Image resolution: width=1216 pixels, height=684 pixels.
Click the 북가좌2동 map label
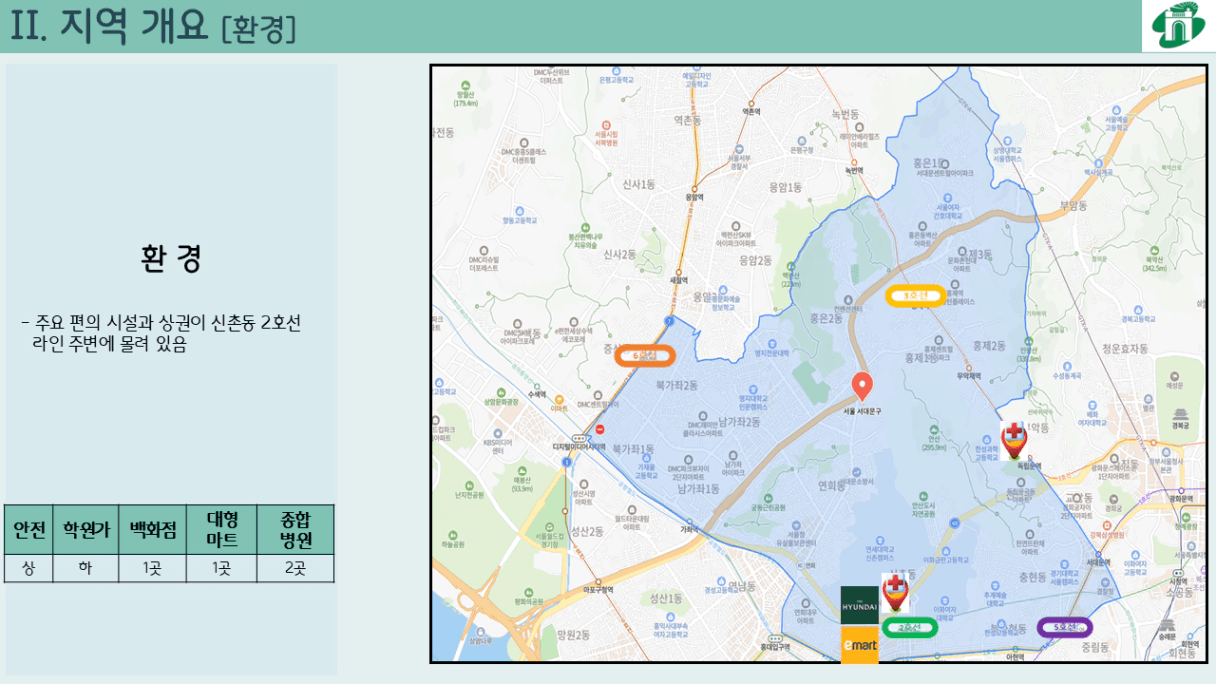click(676, 384)
